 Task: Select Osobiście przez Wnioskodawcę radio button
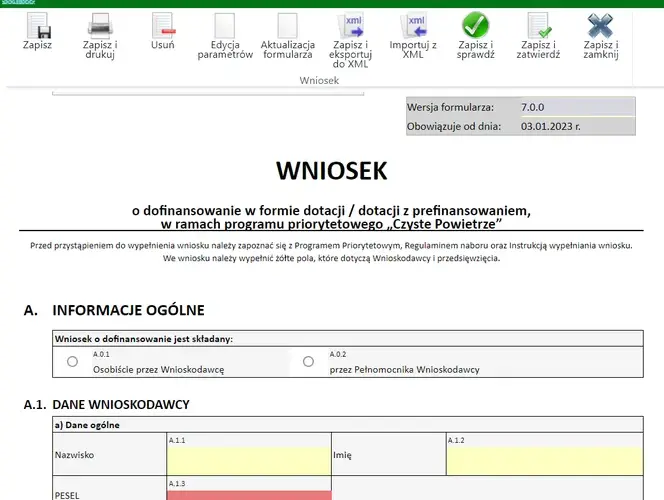72,362
